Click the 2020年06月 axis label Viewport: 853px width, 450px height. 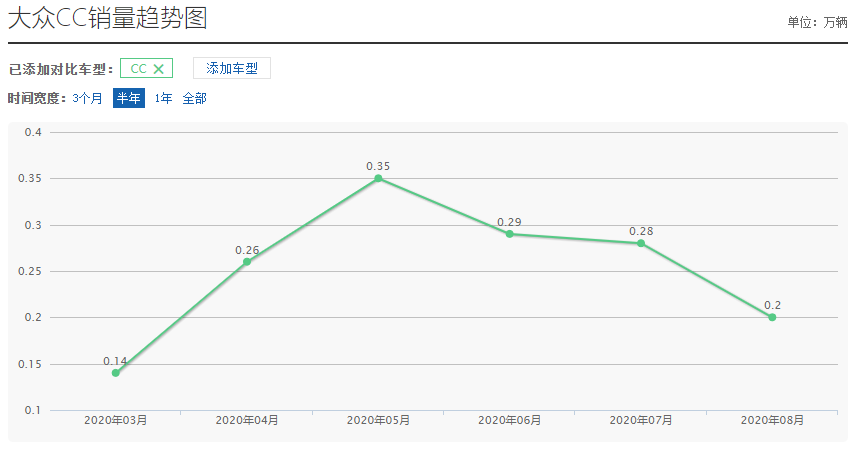click(509, 420)
